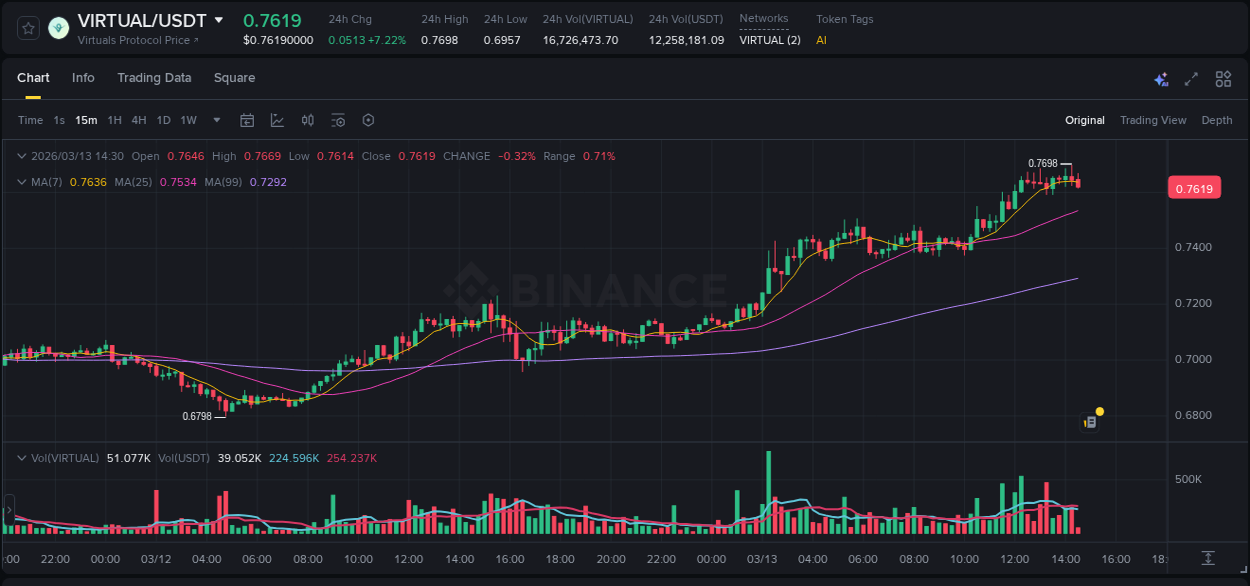1250x586 pixels.
Task: Expand chart to fullscreen with the arrow icon
Action: [1190, 78]
